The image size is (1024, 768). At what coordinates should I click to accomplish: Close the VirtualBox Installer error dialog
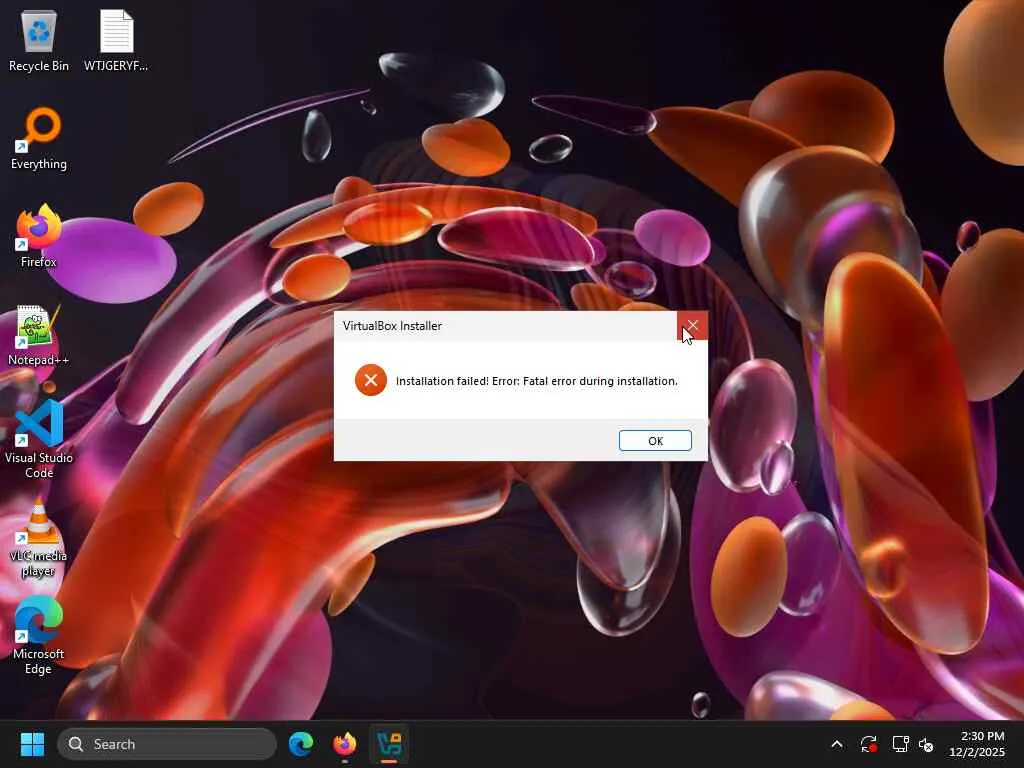(x=692, y=325)
